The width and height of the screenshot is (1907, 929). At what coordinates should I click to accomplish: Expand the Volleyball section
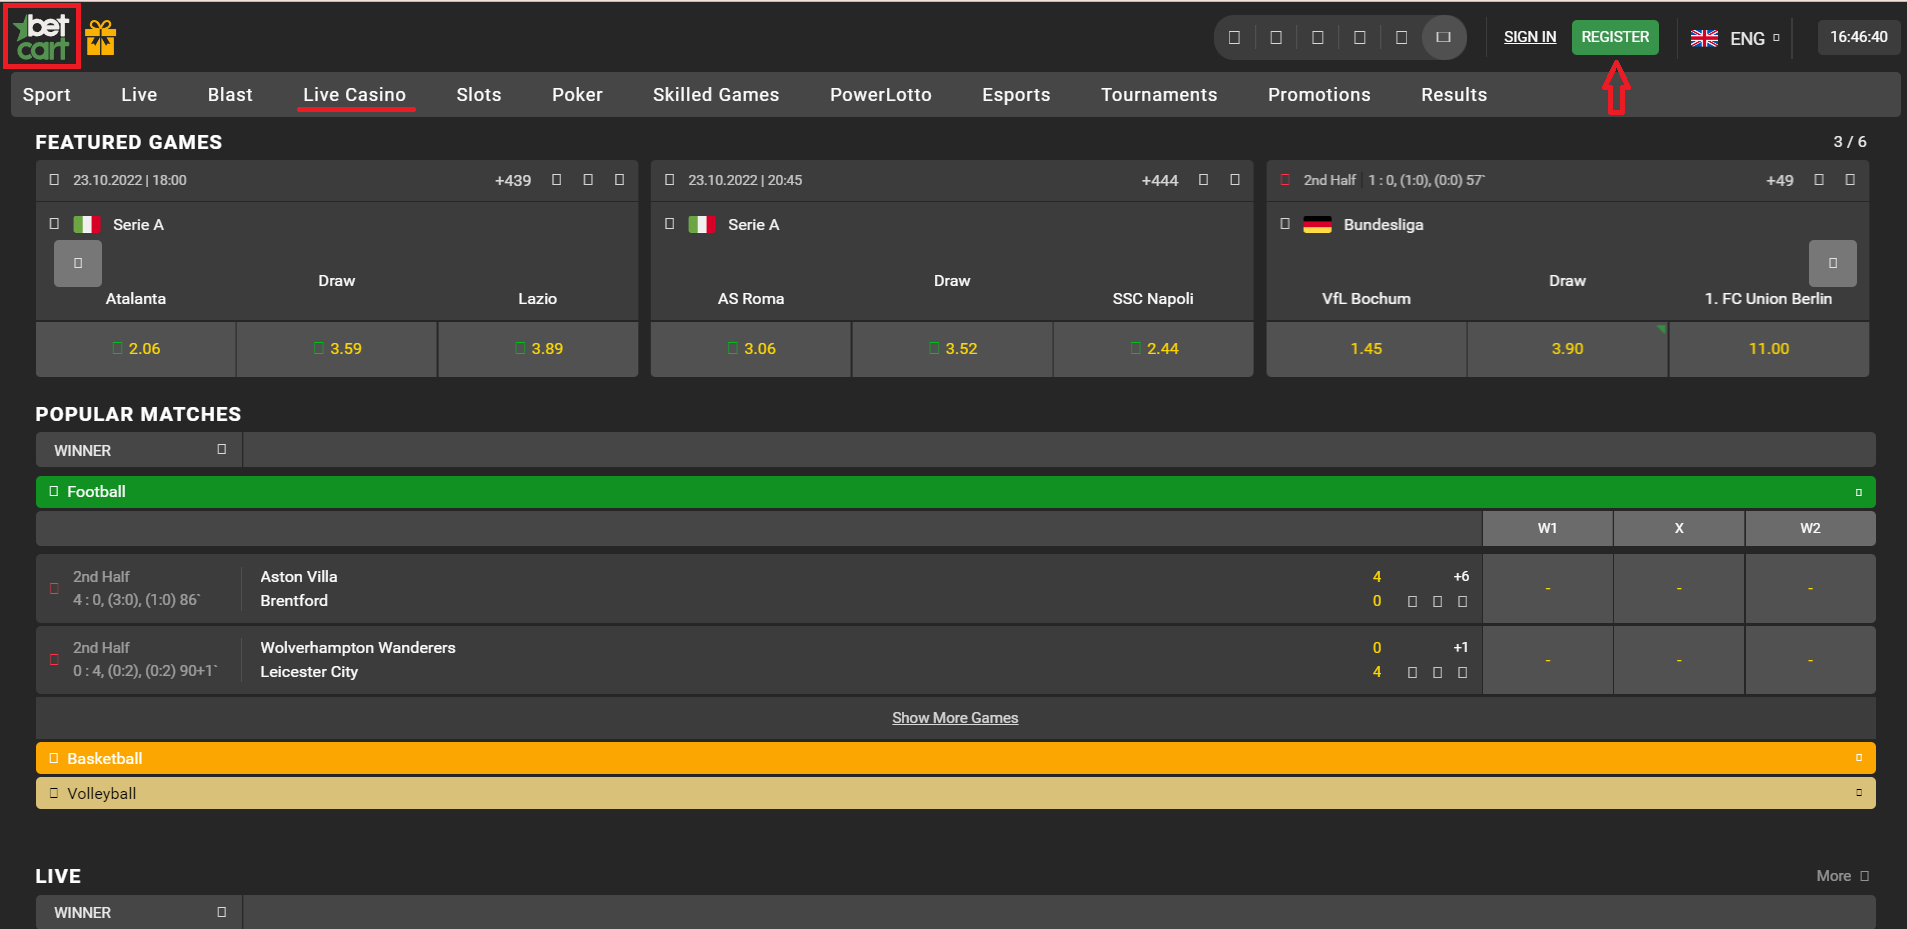coord(1858,793)
